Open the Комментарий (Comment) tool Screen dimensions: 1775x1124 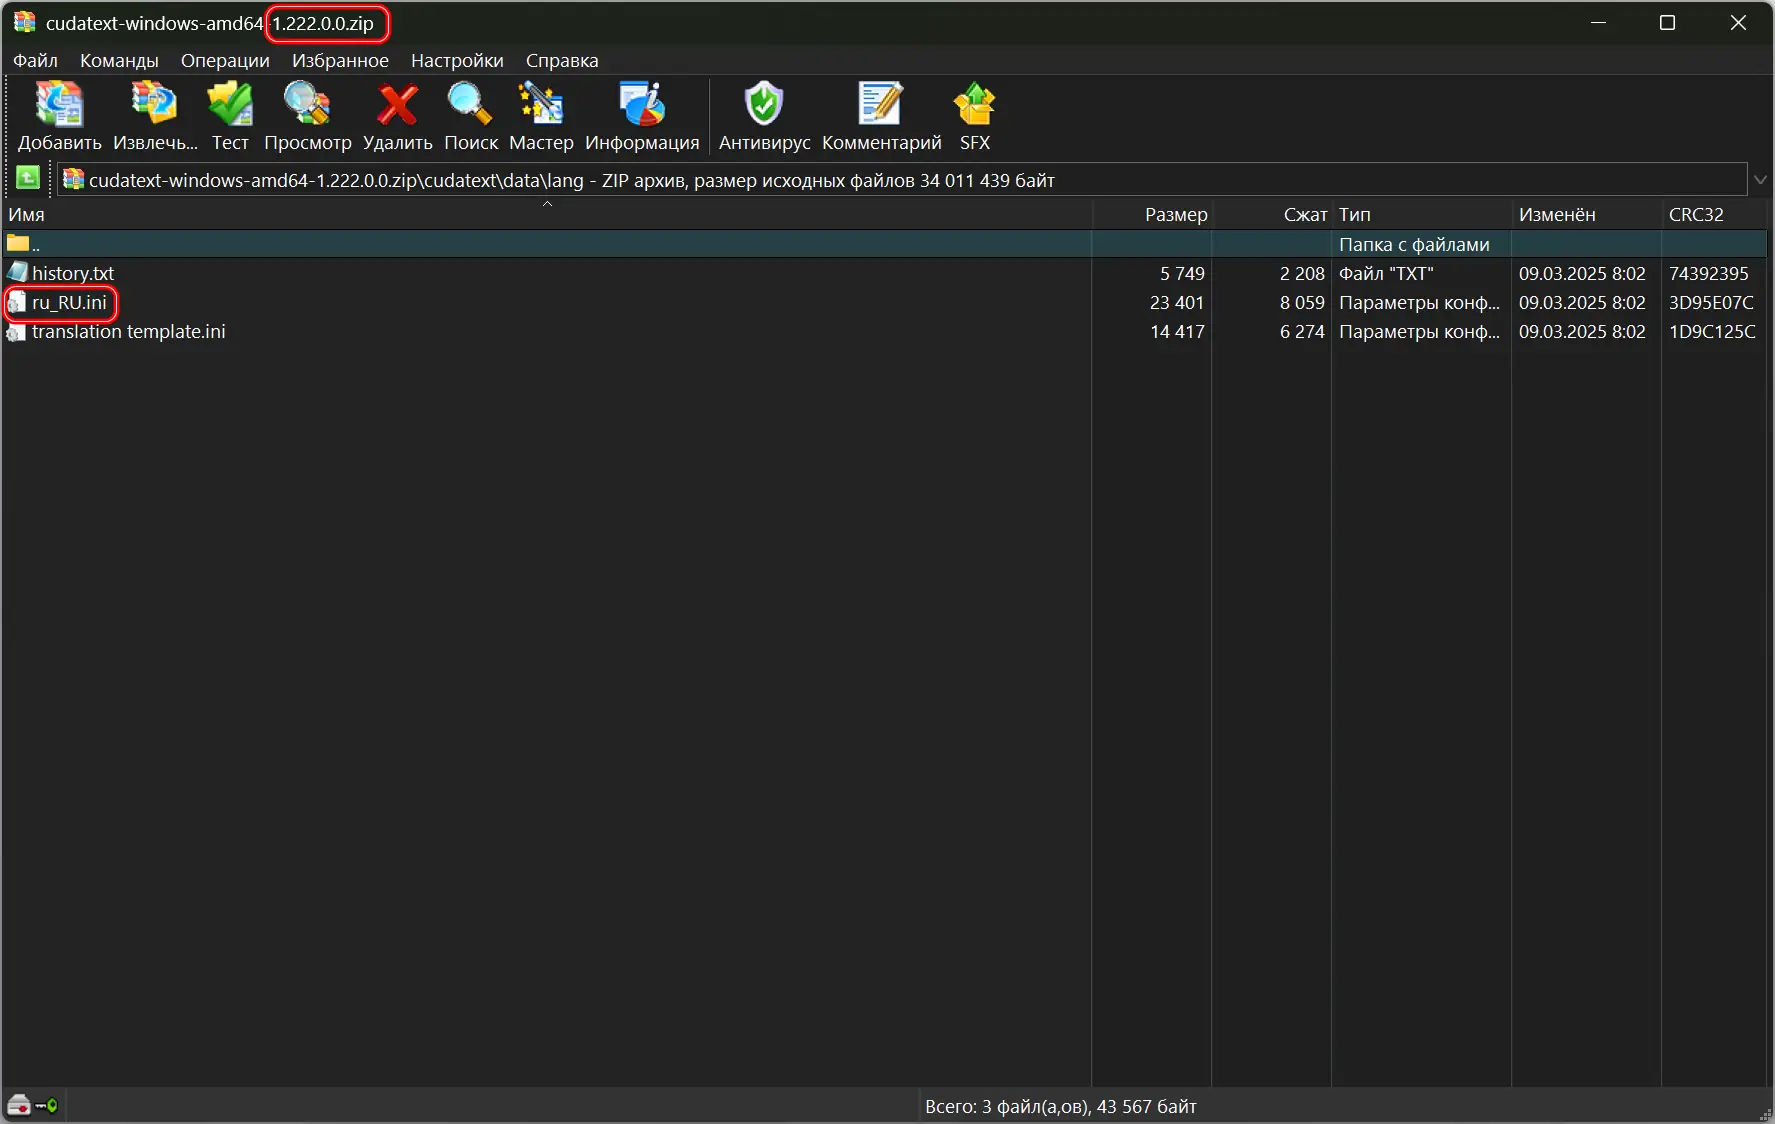881,104
